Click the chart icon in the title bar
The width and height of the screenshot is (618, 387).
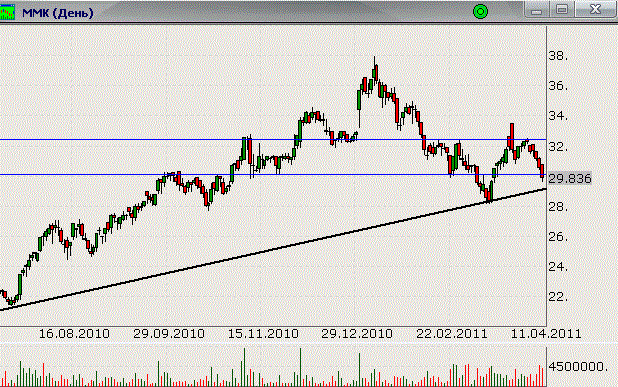(7, 12)
